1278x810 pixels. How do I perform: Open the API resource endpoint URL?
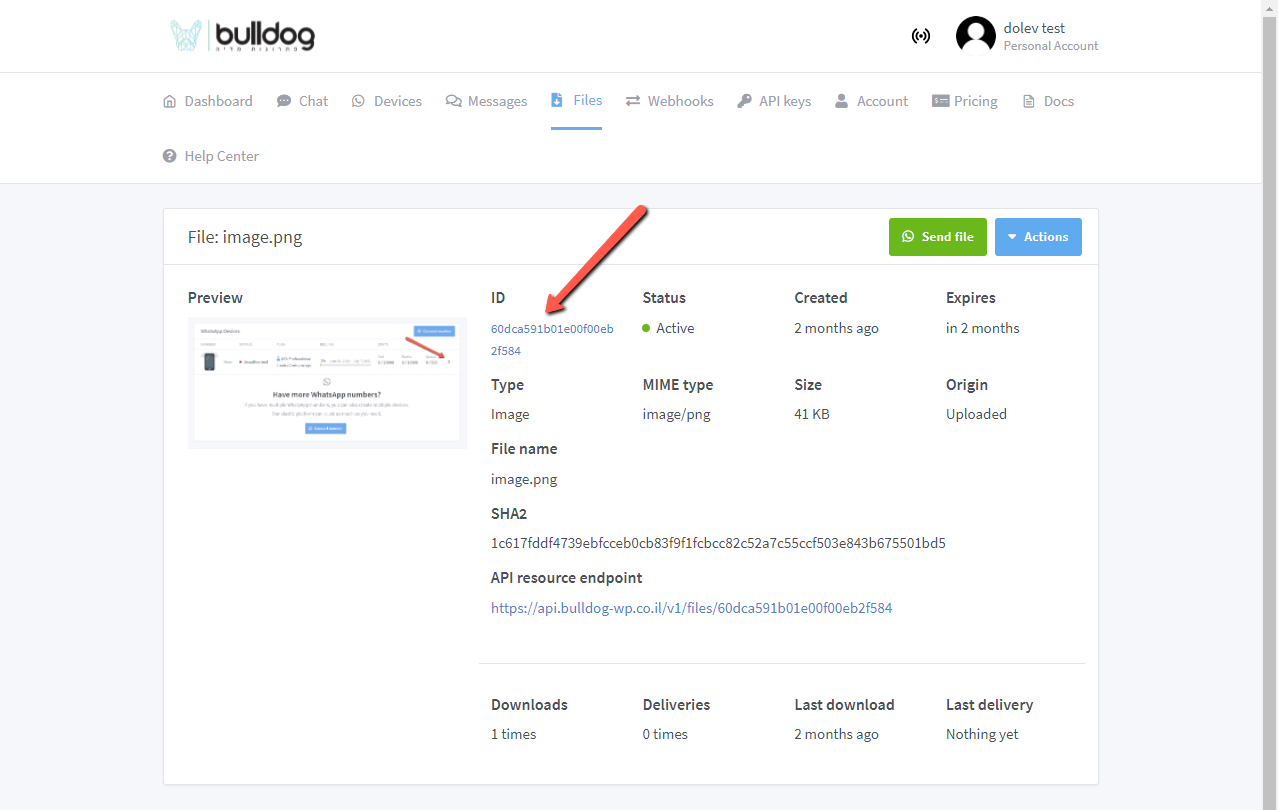[x=691, y=607]
